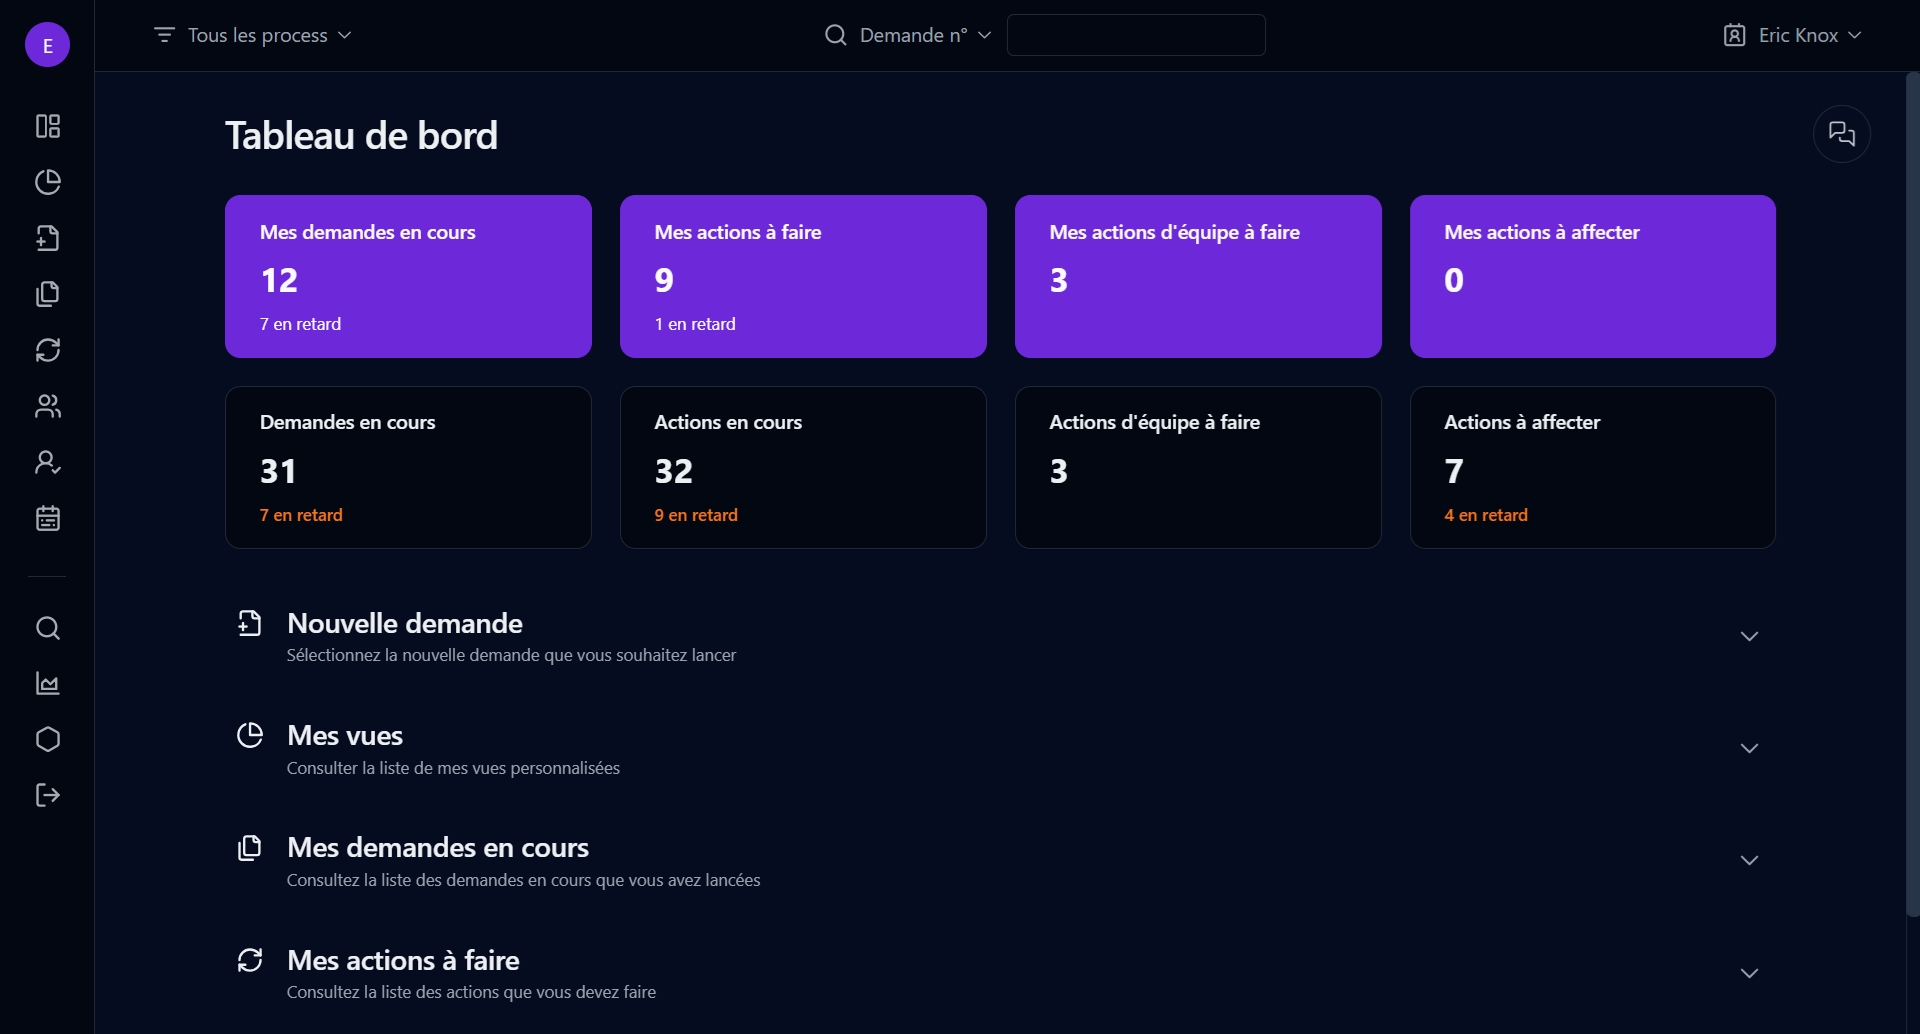Click the team users sidebar icon

(48, 406)
